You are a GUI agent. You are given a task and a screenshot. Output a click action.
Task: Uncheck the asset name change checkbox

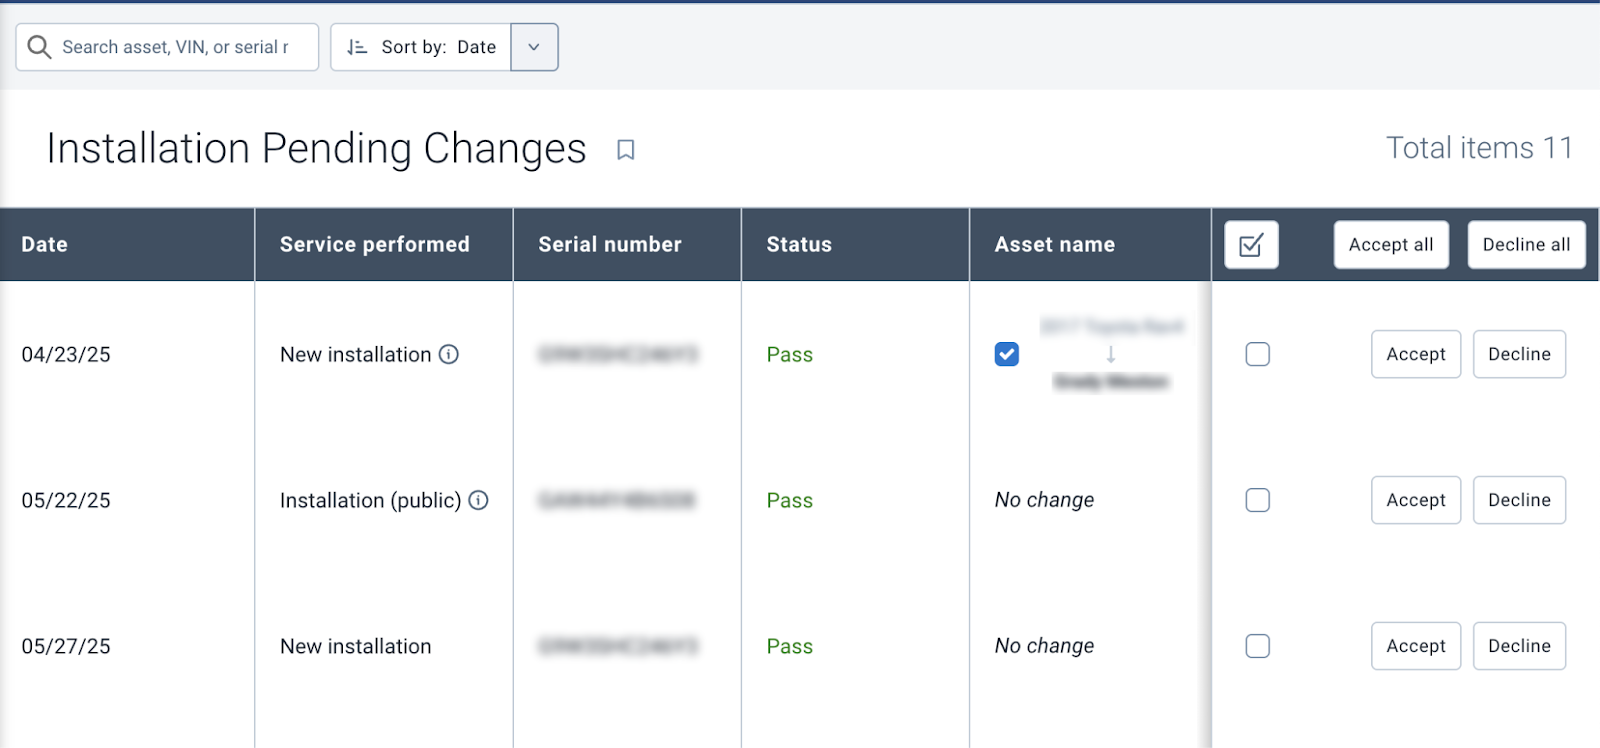[x=1007, y=354]
